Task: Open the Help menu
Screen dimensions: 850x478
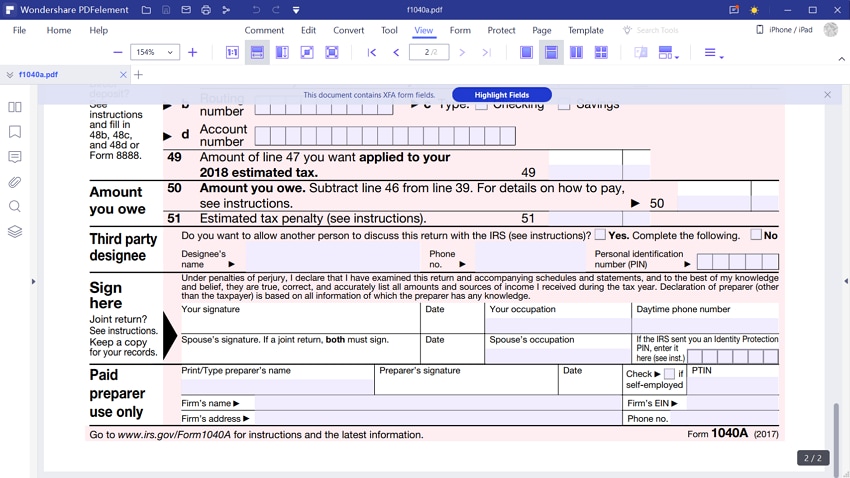Action: pos(99,30)
